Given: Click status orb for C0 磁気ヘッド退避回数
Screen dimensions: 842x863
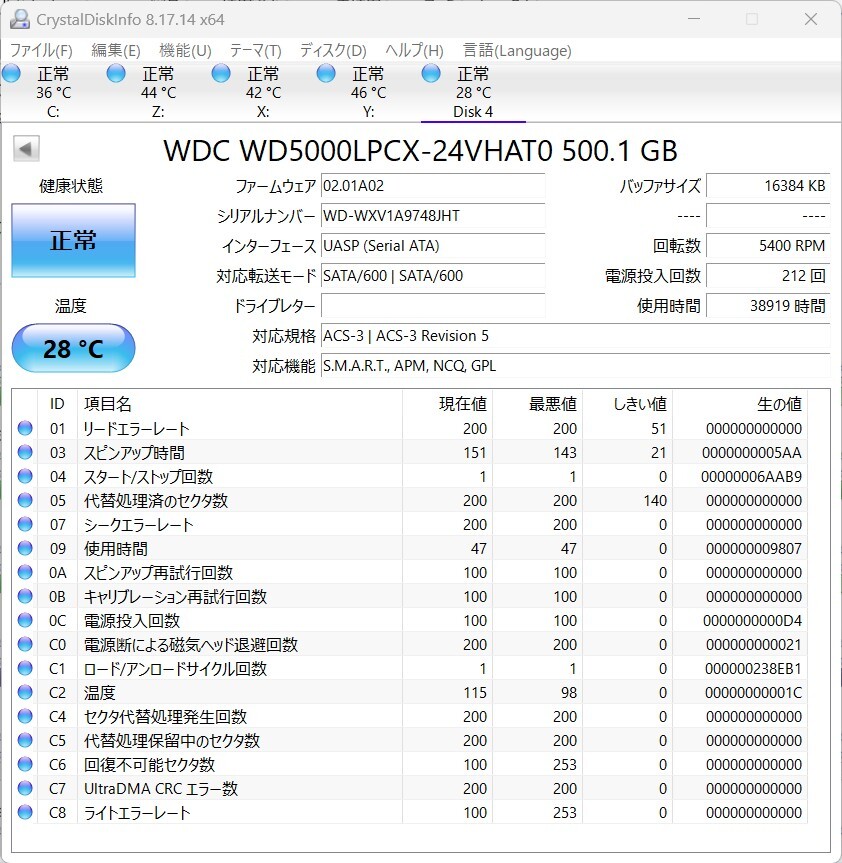Looking at the screenshot, I should coord(25,644).
